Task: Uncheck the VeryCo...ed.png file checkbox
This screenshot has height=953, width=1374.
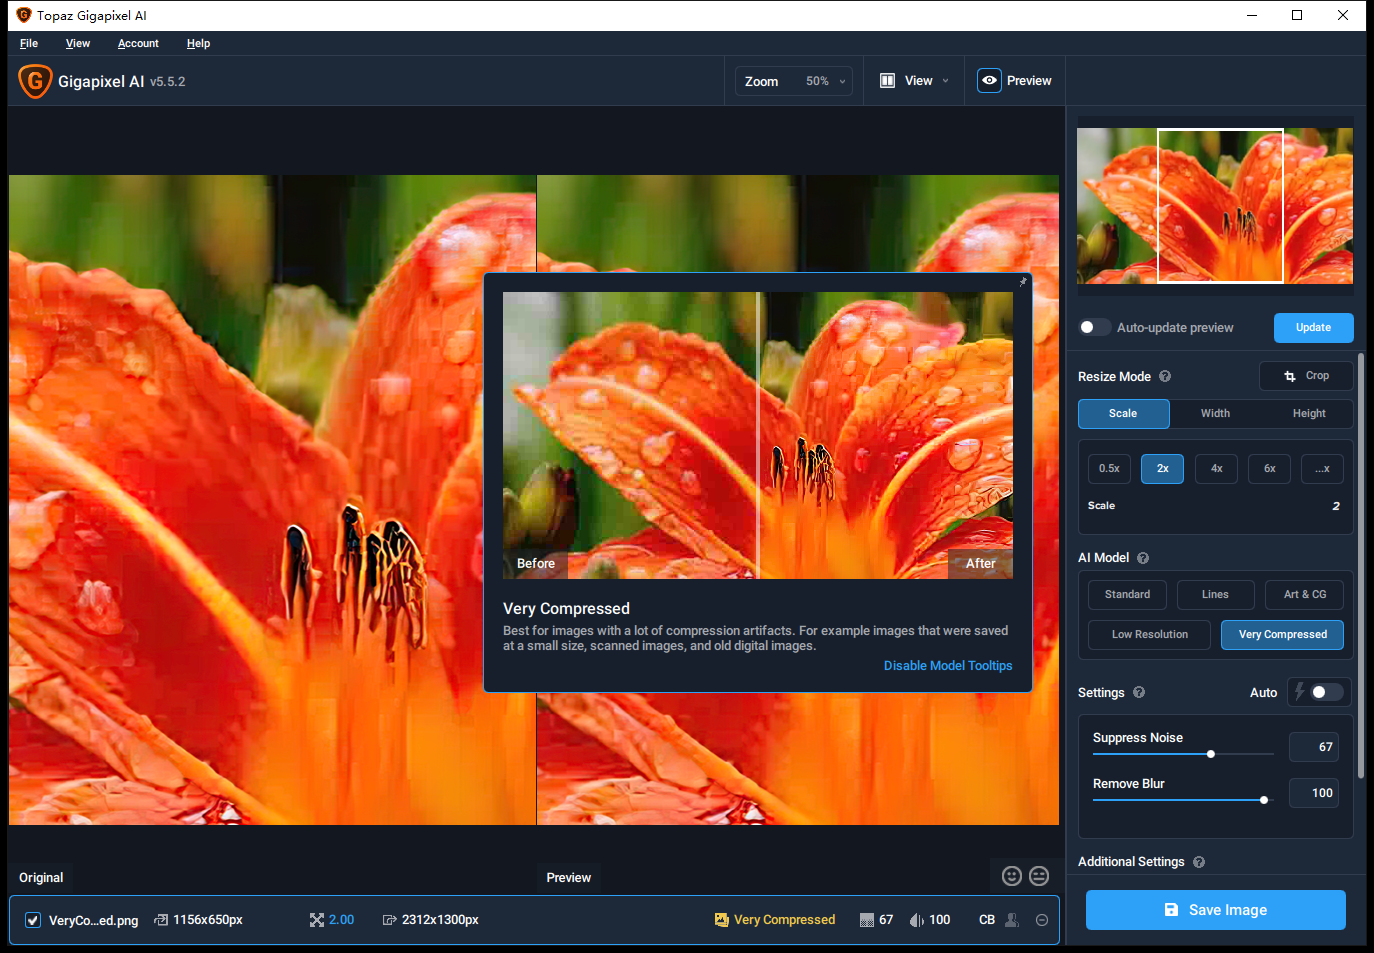Action: (33, 920)
